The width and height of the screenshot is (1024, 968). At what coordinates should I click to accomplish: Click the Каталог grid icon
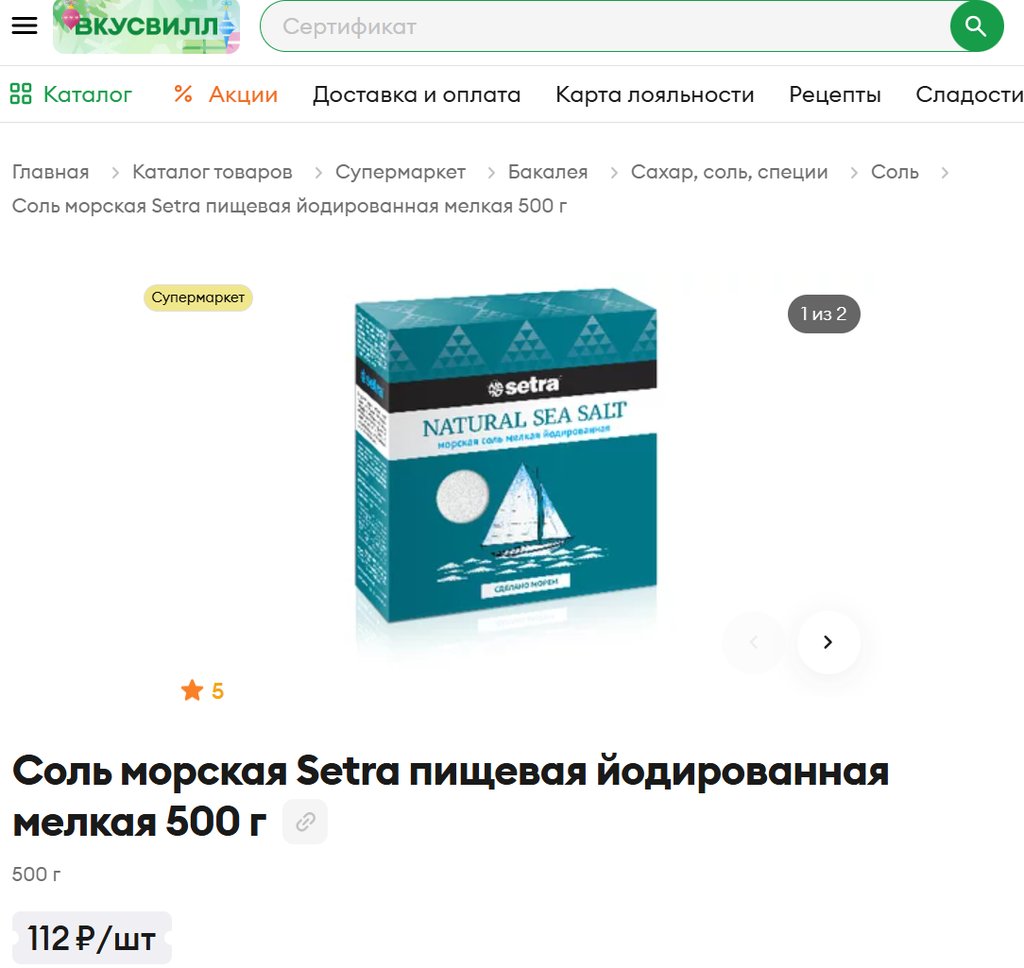(x=21, y=94)
